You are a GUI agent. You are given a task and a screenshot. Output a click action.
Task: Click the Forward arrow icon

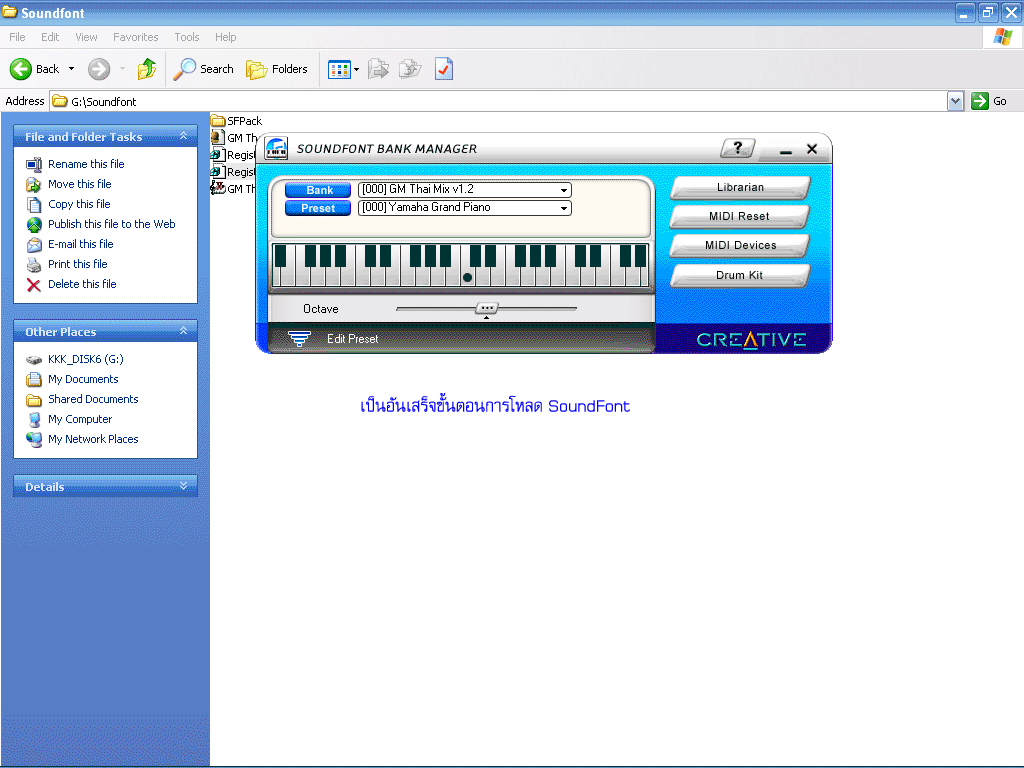(99, 69)
